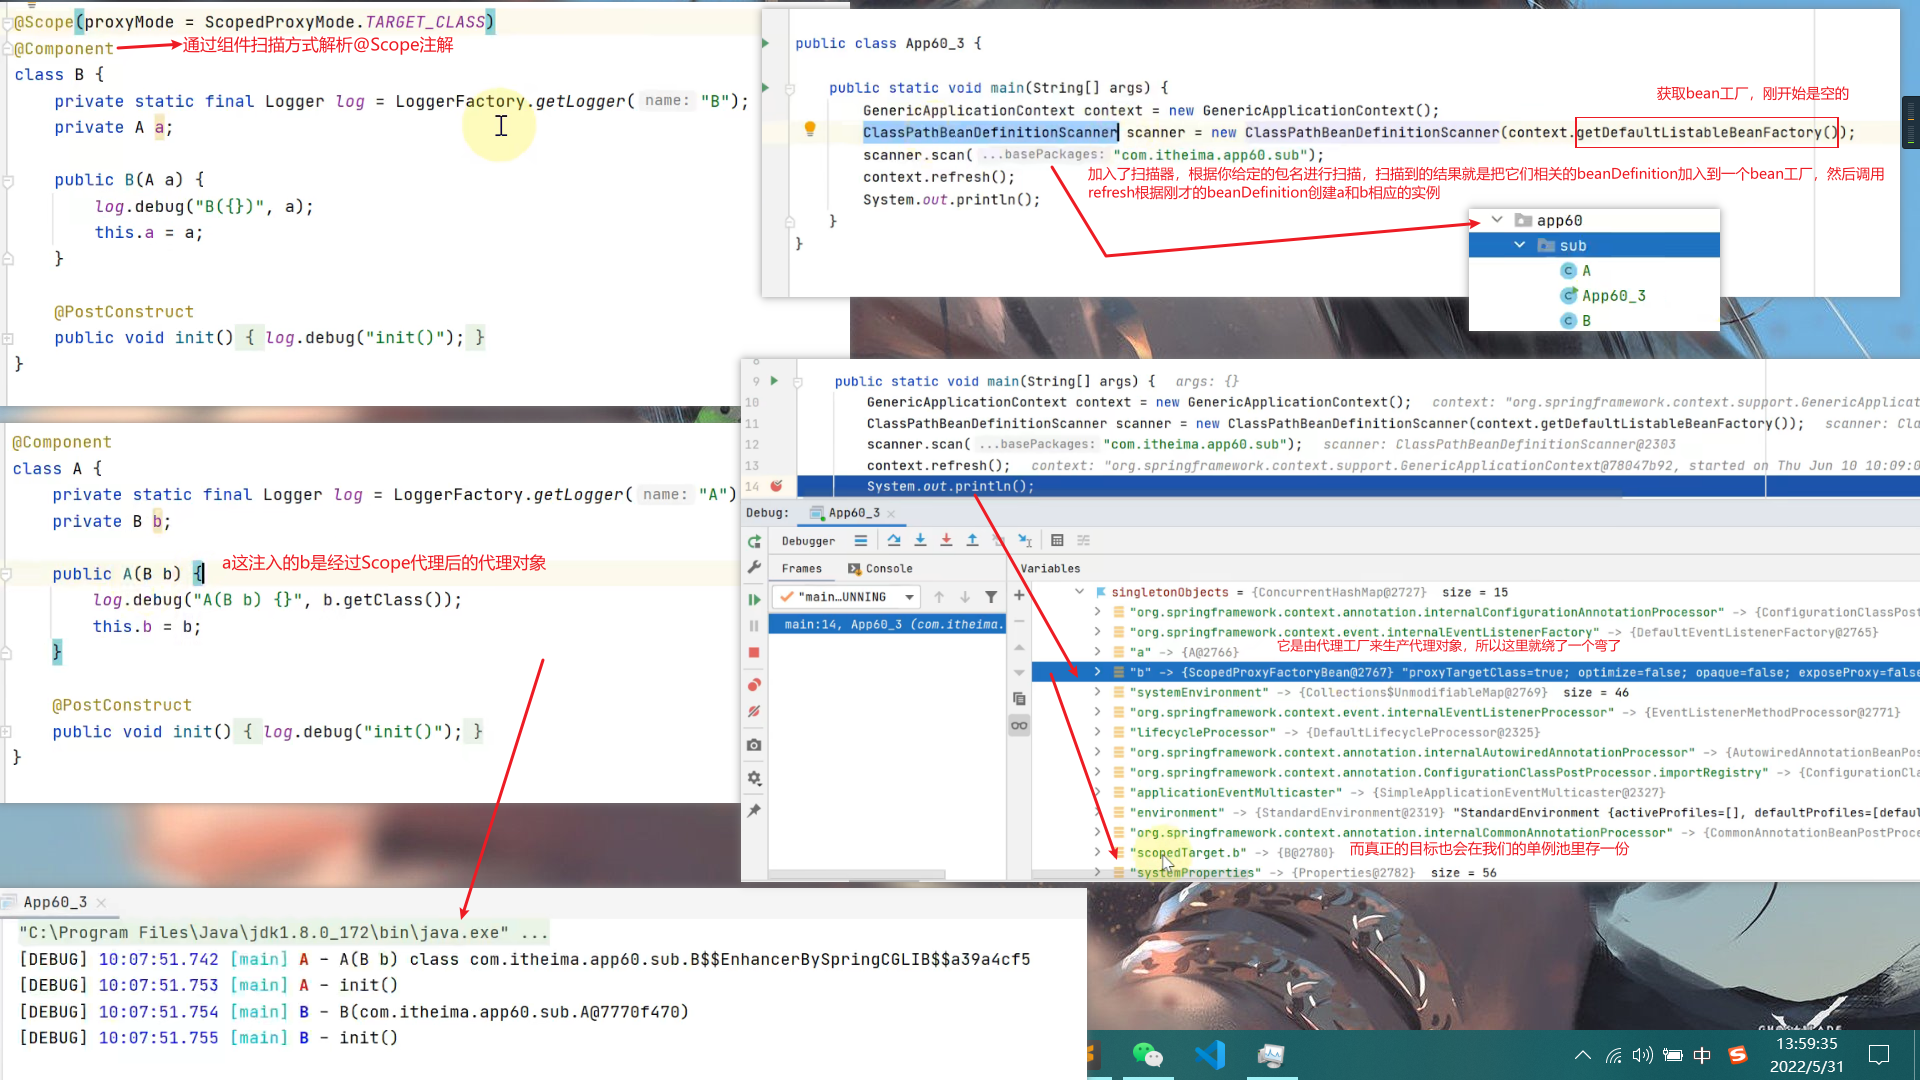Open Evaluate Expression calculator icon
Viewport: 1920px width, 1080px height.
(1057, 540)
